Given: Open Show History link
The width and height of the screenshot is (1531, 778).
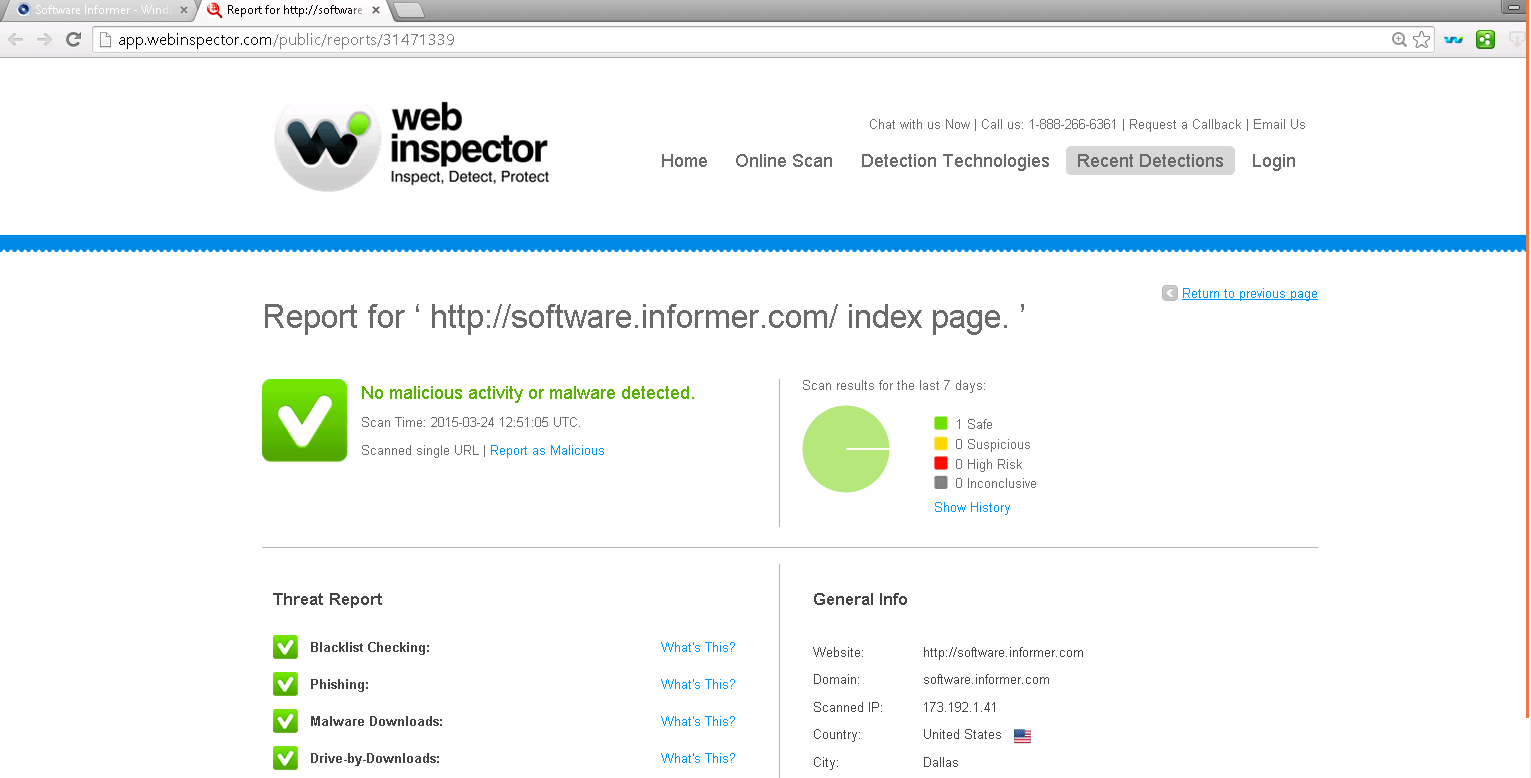Looking at the screenshot, I should pyautogui.click(x=971, y=507).
